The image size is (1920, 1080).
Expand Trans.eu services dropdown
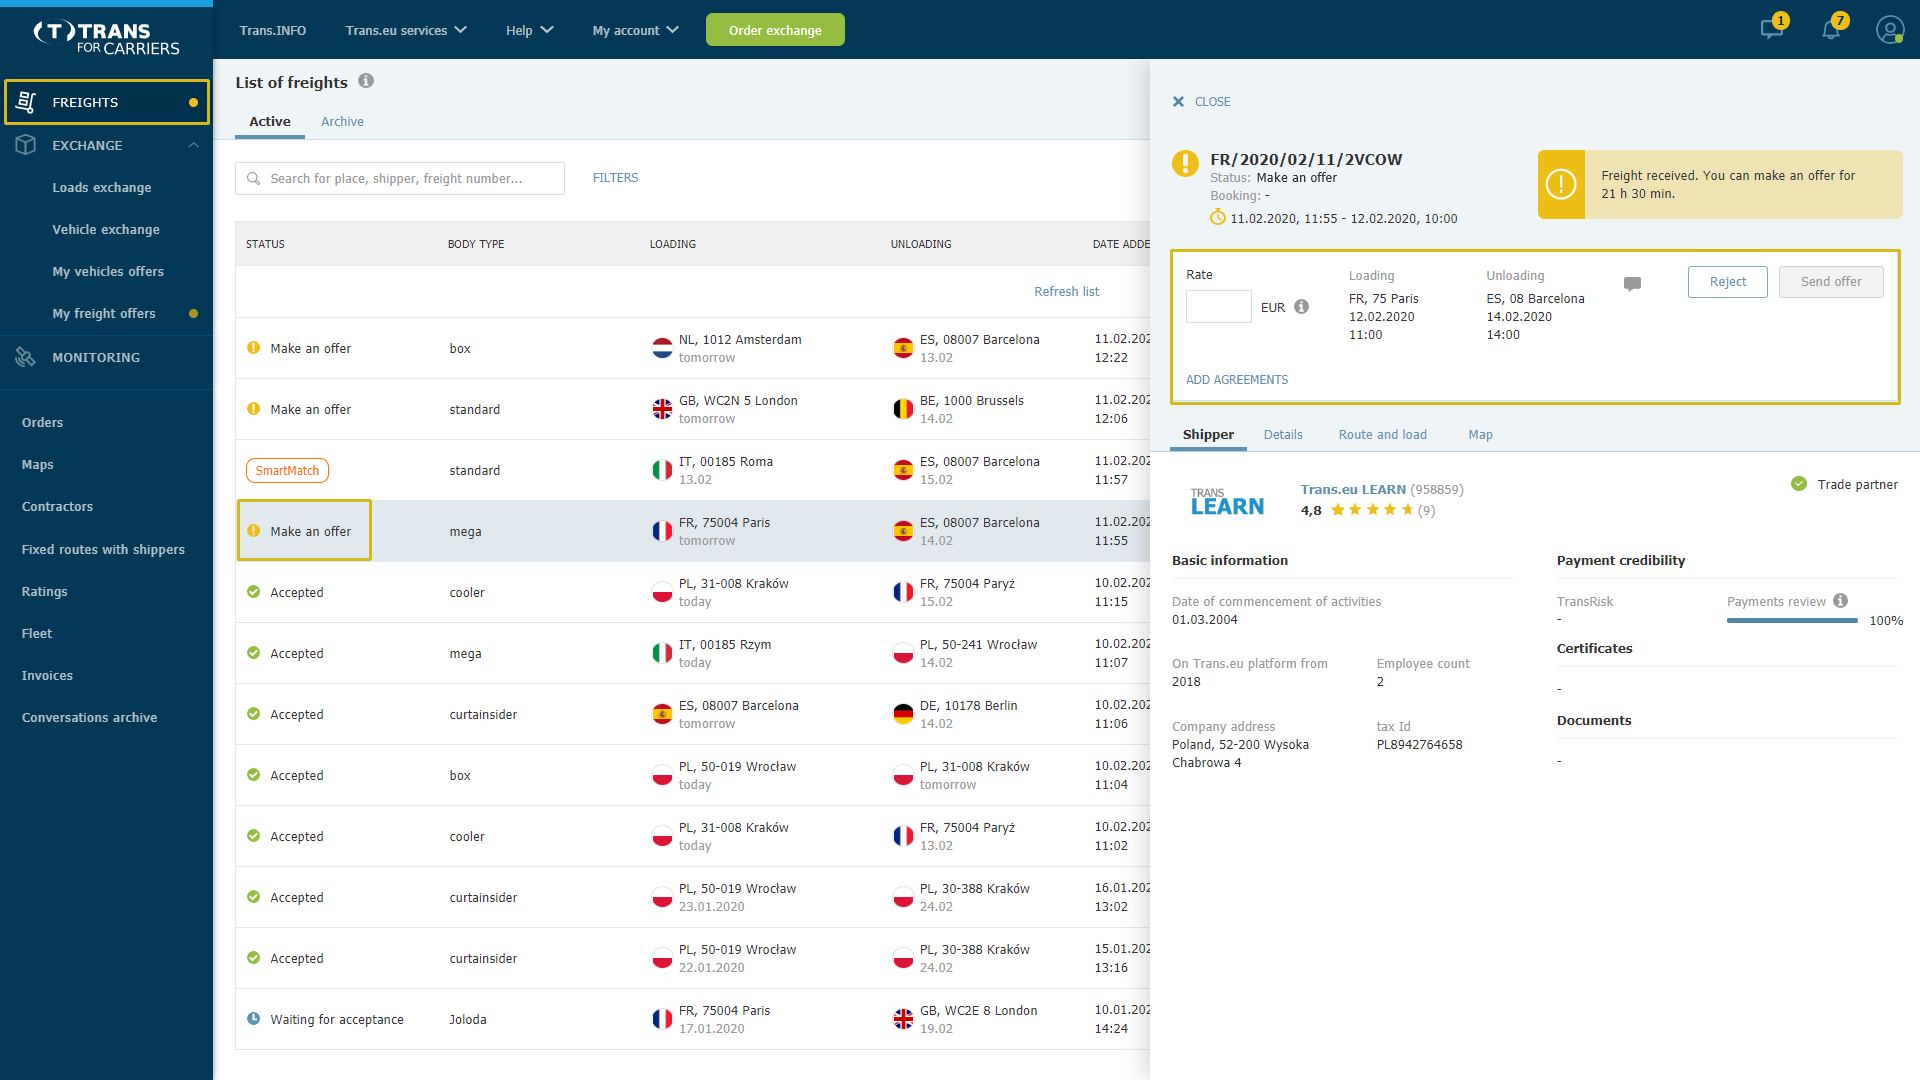click(x=406, y=30)
